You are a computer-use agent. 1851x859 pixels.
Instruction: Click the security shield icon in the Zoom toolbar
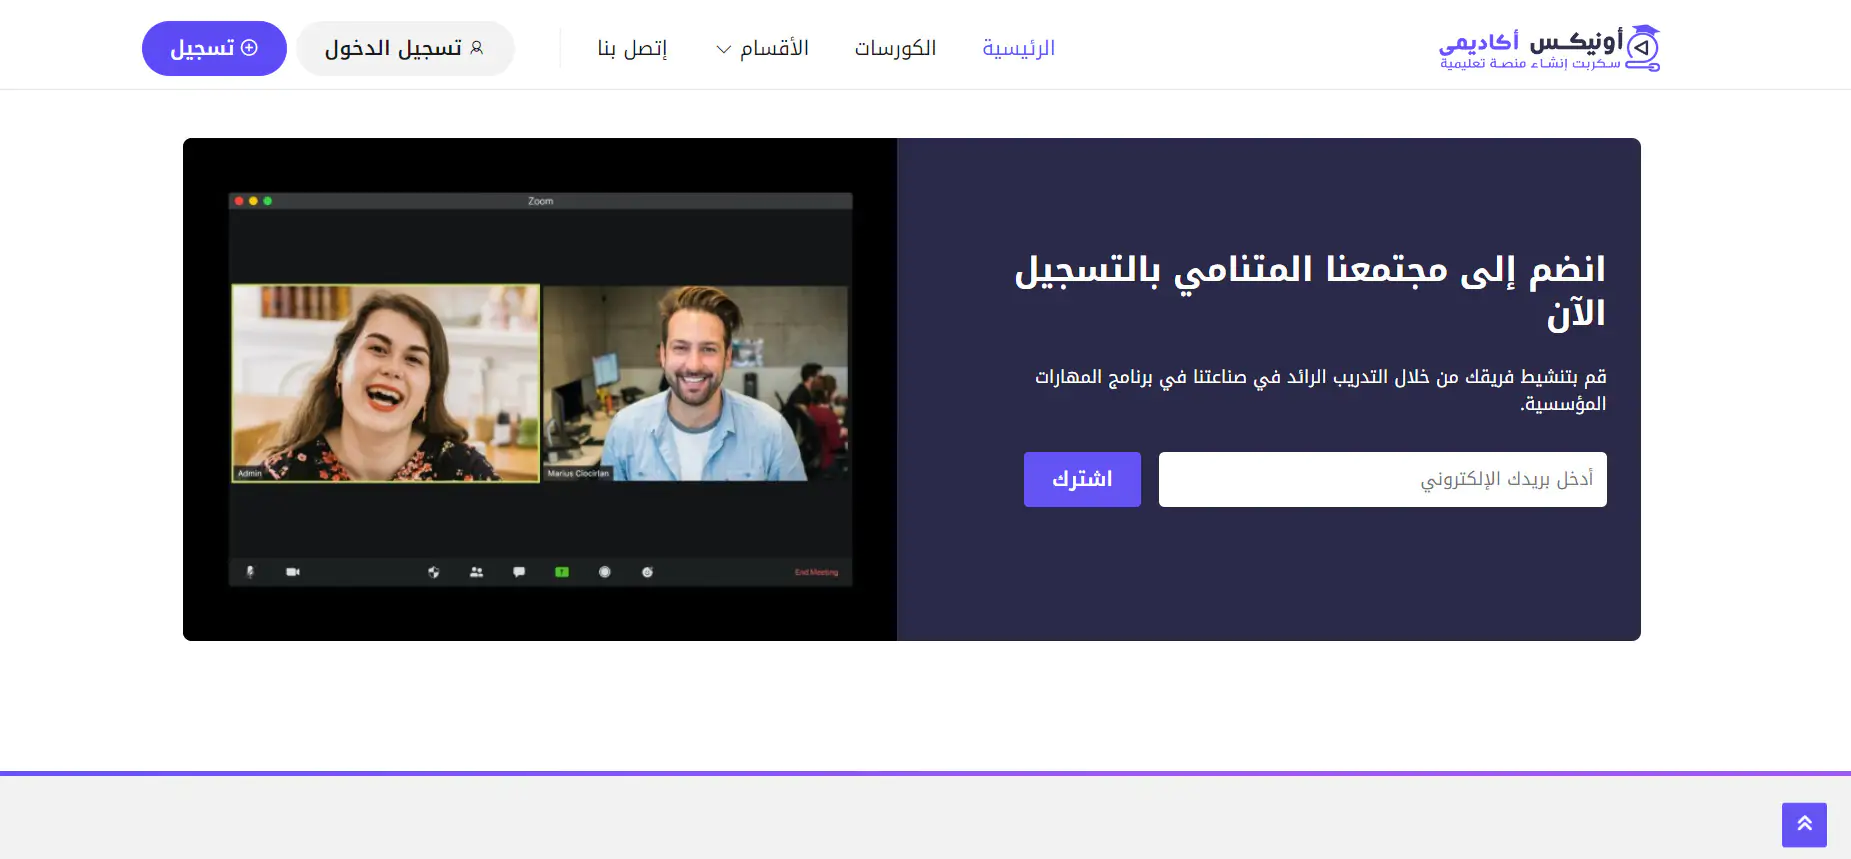[433, 572]
